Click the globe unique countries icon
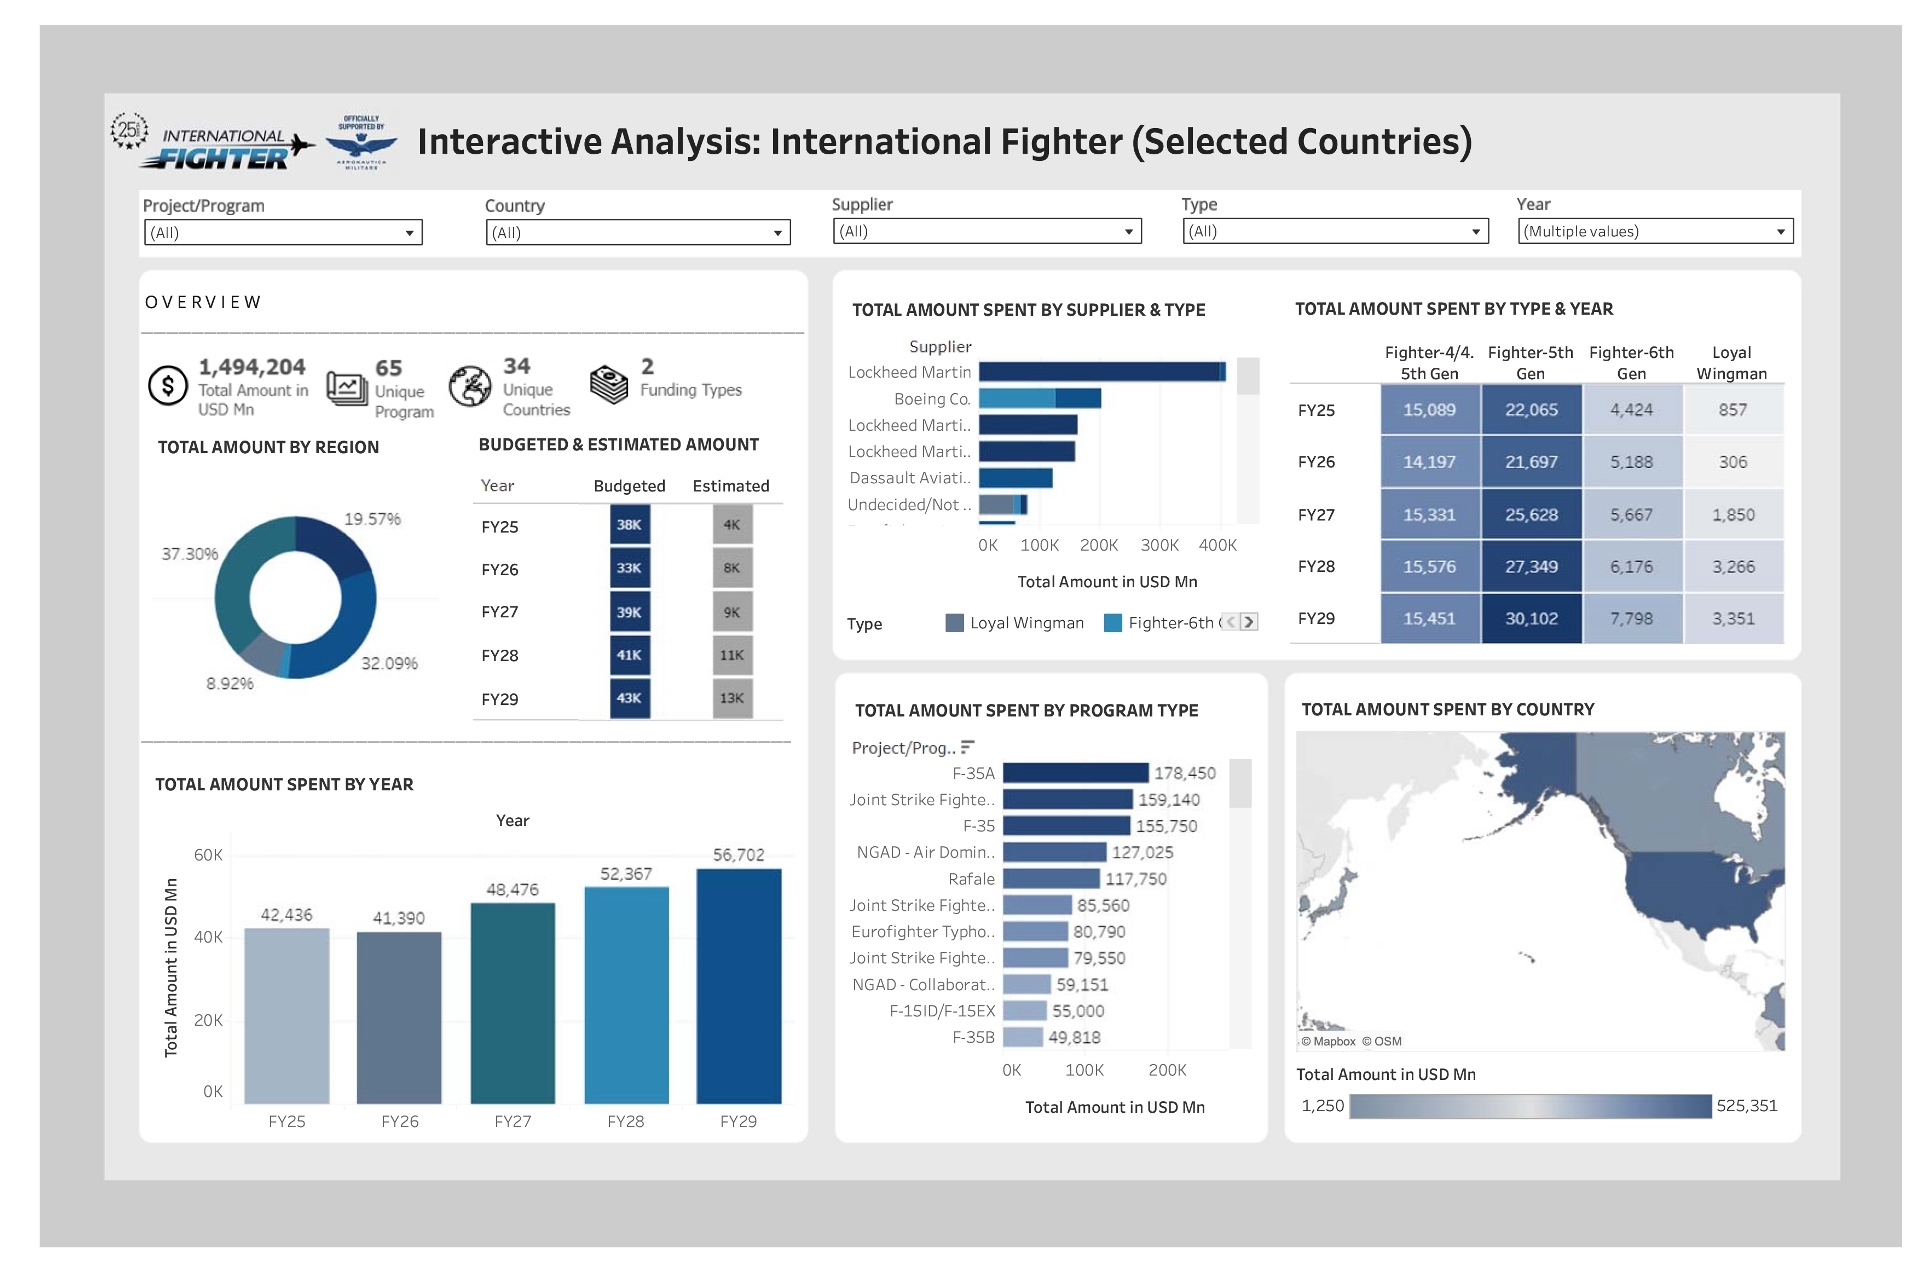Screen dimensions: 1920x1268 pyautogui.click(x=469, y=386)
